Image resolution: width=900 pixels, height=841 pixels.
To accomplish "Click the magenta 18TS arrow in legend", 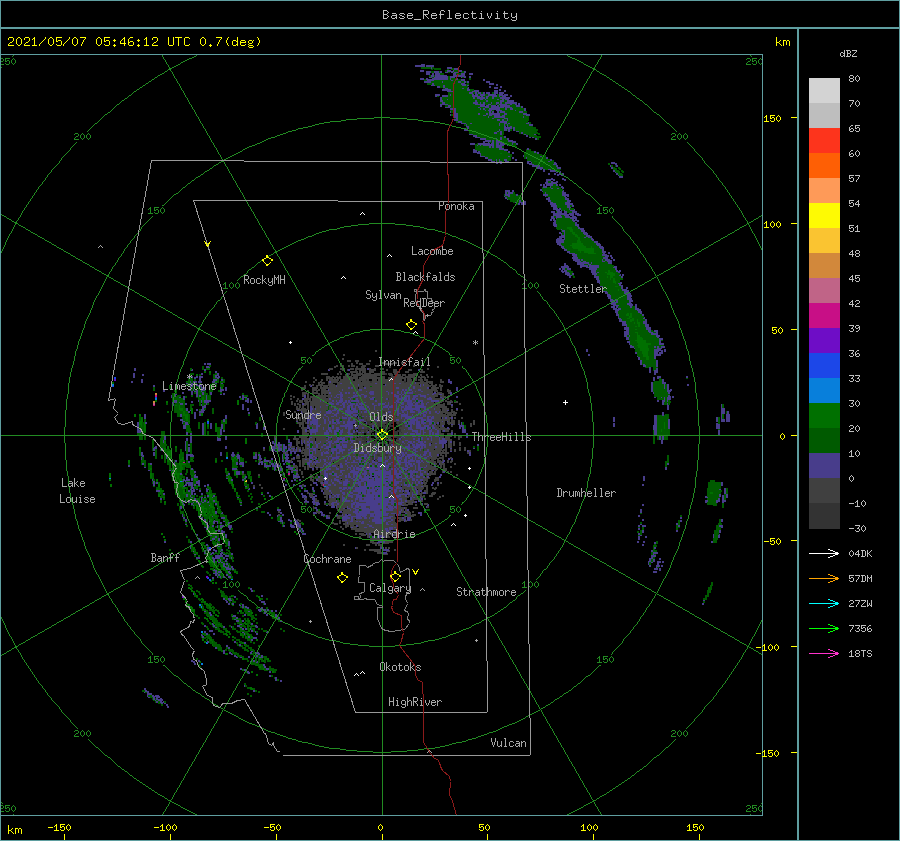I will click(824, 653).
